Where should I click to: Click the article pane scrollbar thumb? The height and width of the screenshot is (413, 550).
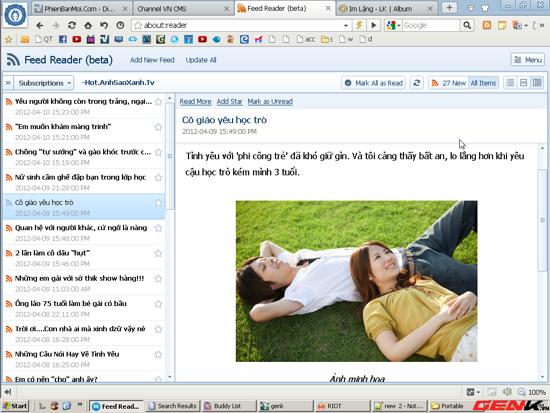(x=542, y=220)
